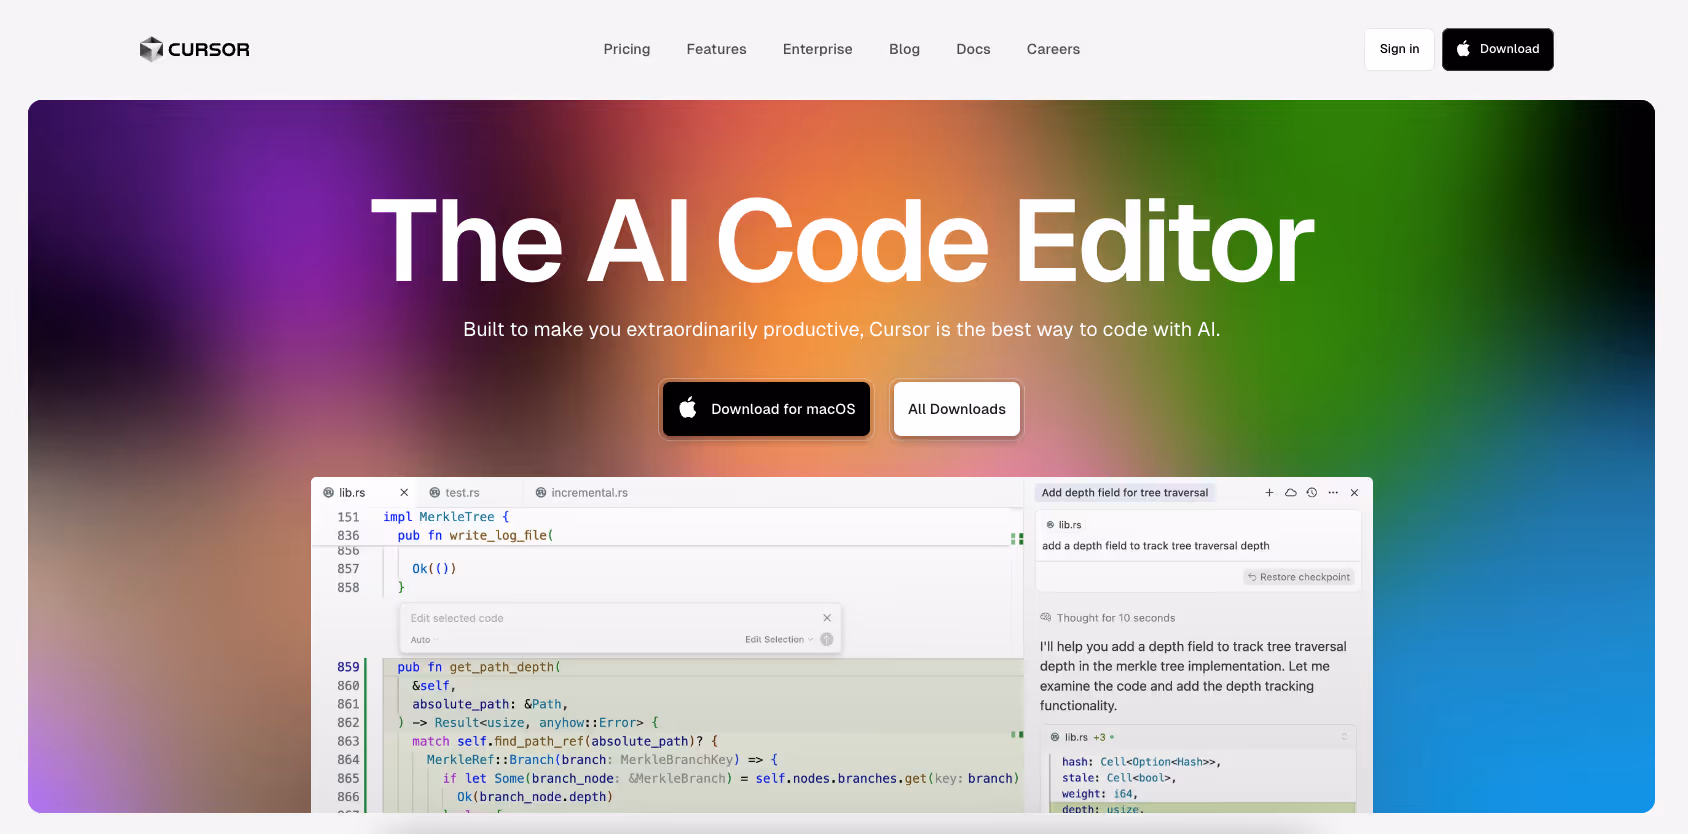Open the Docs link

[973, 49]
